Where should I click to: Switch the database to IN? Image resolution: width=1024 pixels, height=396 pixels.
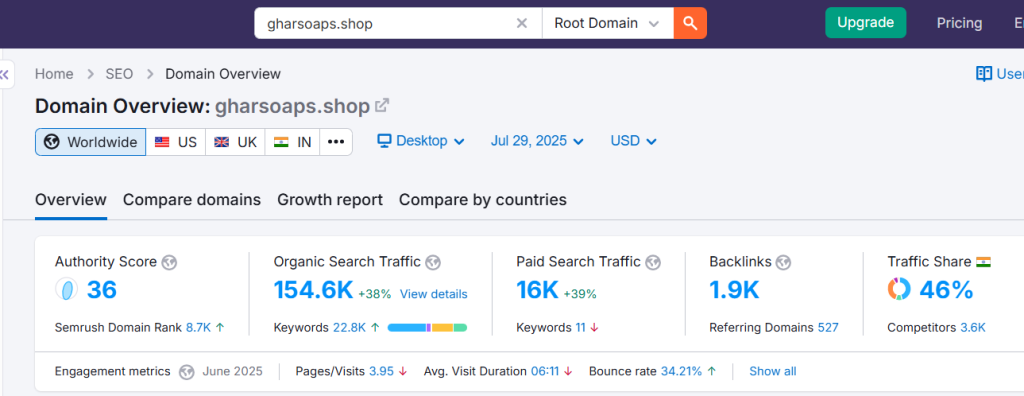(293, 142)
